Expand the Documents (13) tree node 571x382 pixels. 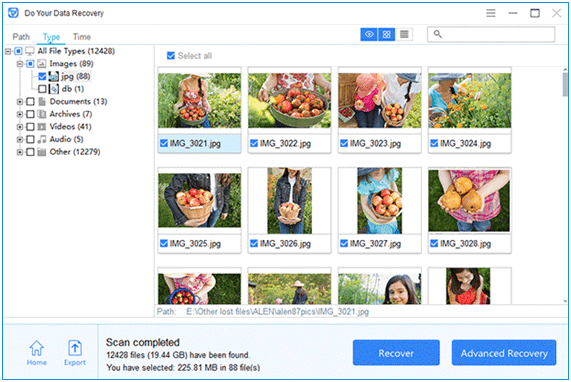20,102
